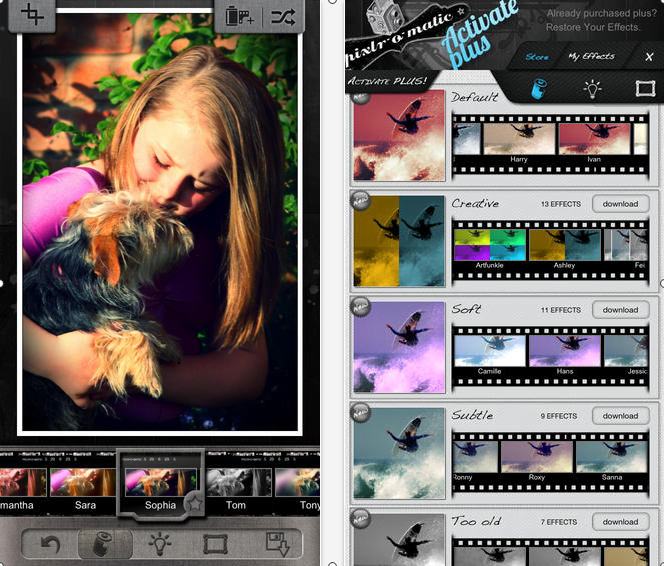The width and height of the screenshot is (664, 566).
Task: Open the Subtle pack large preview image
Action: coord(399,453)
